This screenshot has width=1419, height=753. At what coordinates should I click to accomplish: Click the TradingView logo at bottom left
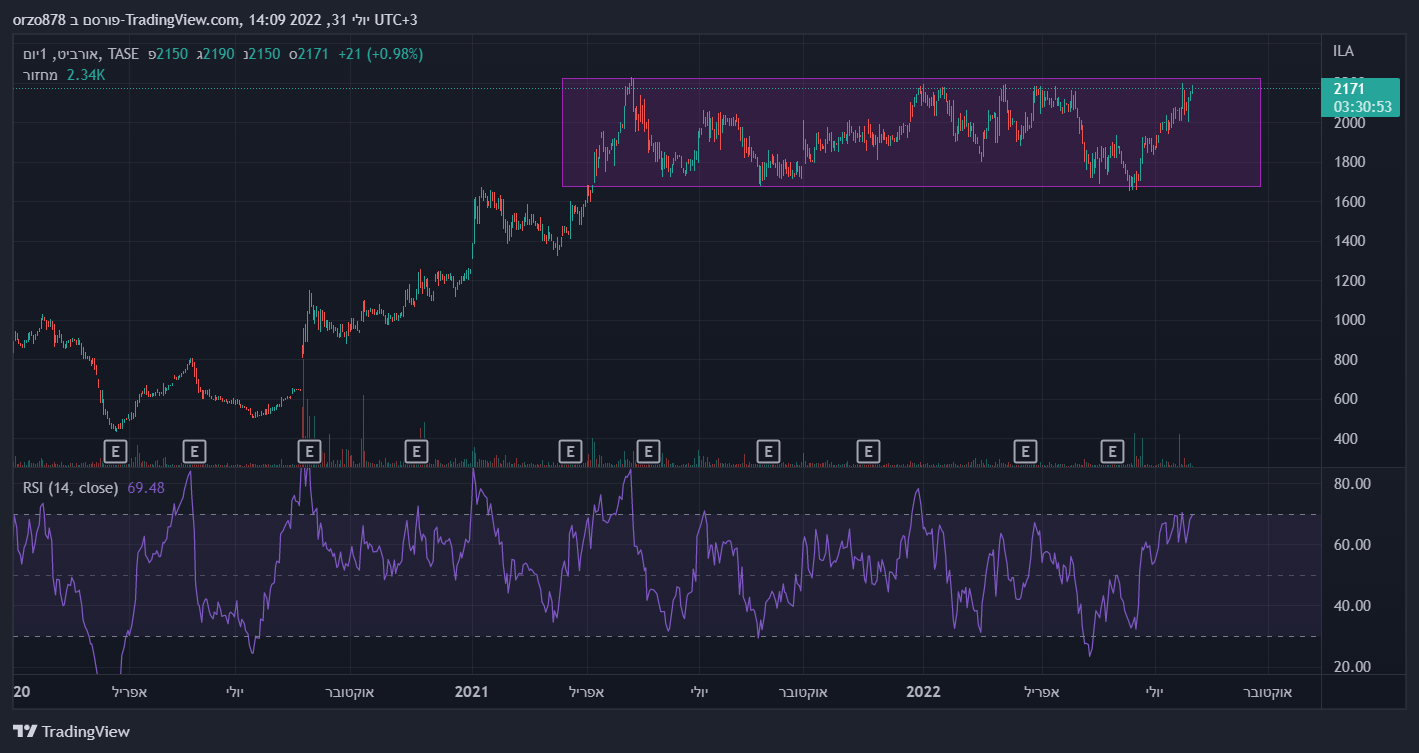point(72,731)
